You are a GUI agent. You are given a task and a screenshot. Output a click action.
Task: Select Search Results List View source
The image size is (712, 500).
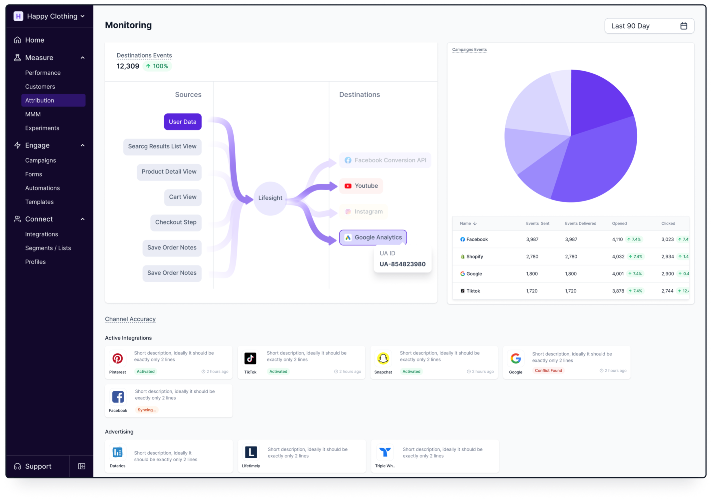pyautogui.click(x=162, y=147)
